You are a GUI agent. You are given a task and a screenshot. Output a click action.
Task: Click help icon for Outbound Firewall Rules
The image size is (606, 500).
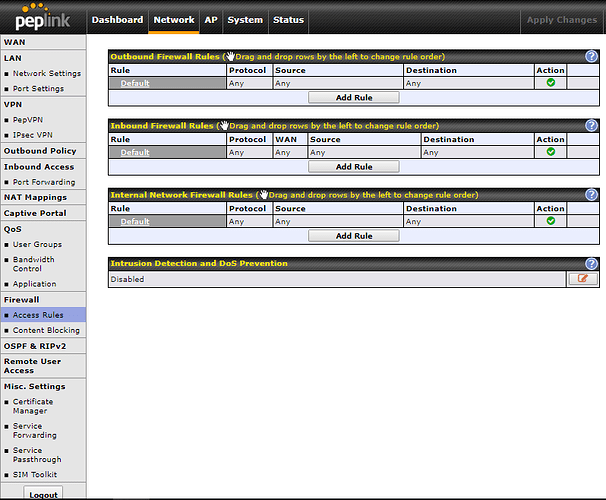point(590,57)
